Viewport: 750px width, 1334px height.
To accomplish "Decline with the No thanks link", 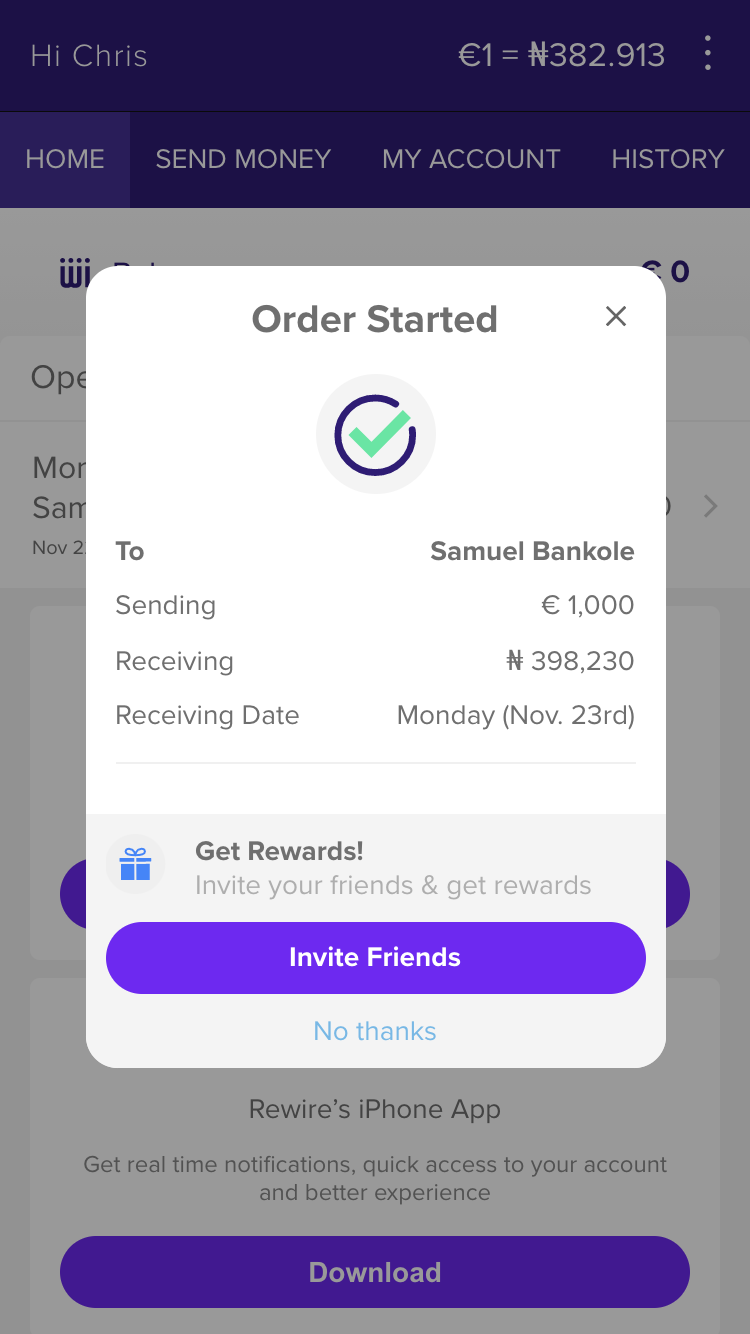I will pos(375,1031).
